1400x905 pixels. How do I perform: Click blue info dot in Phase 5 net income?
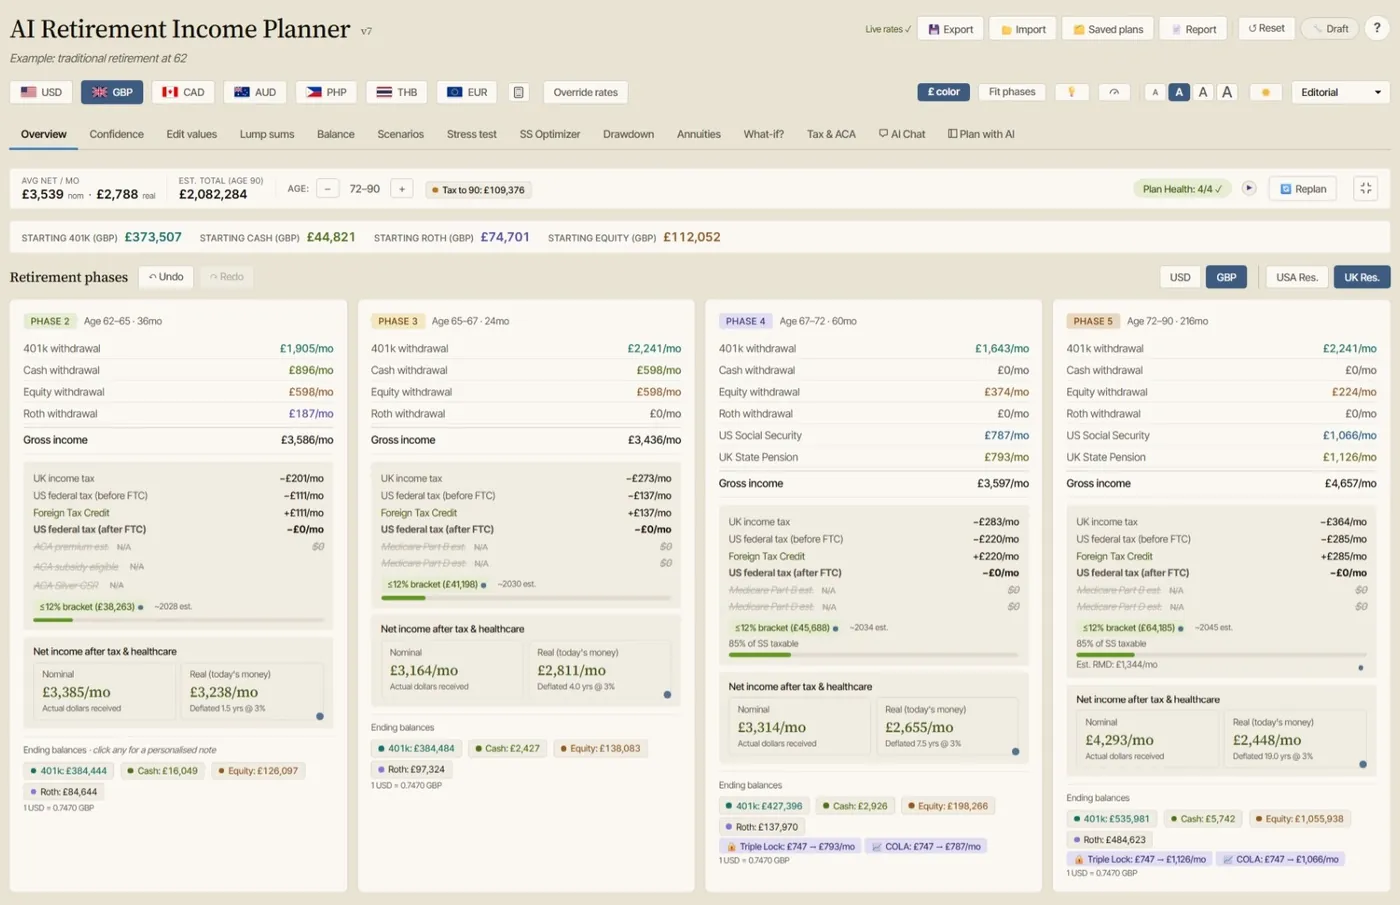1363,764
